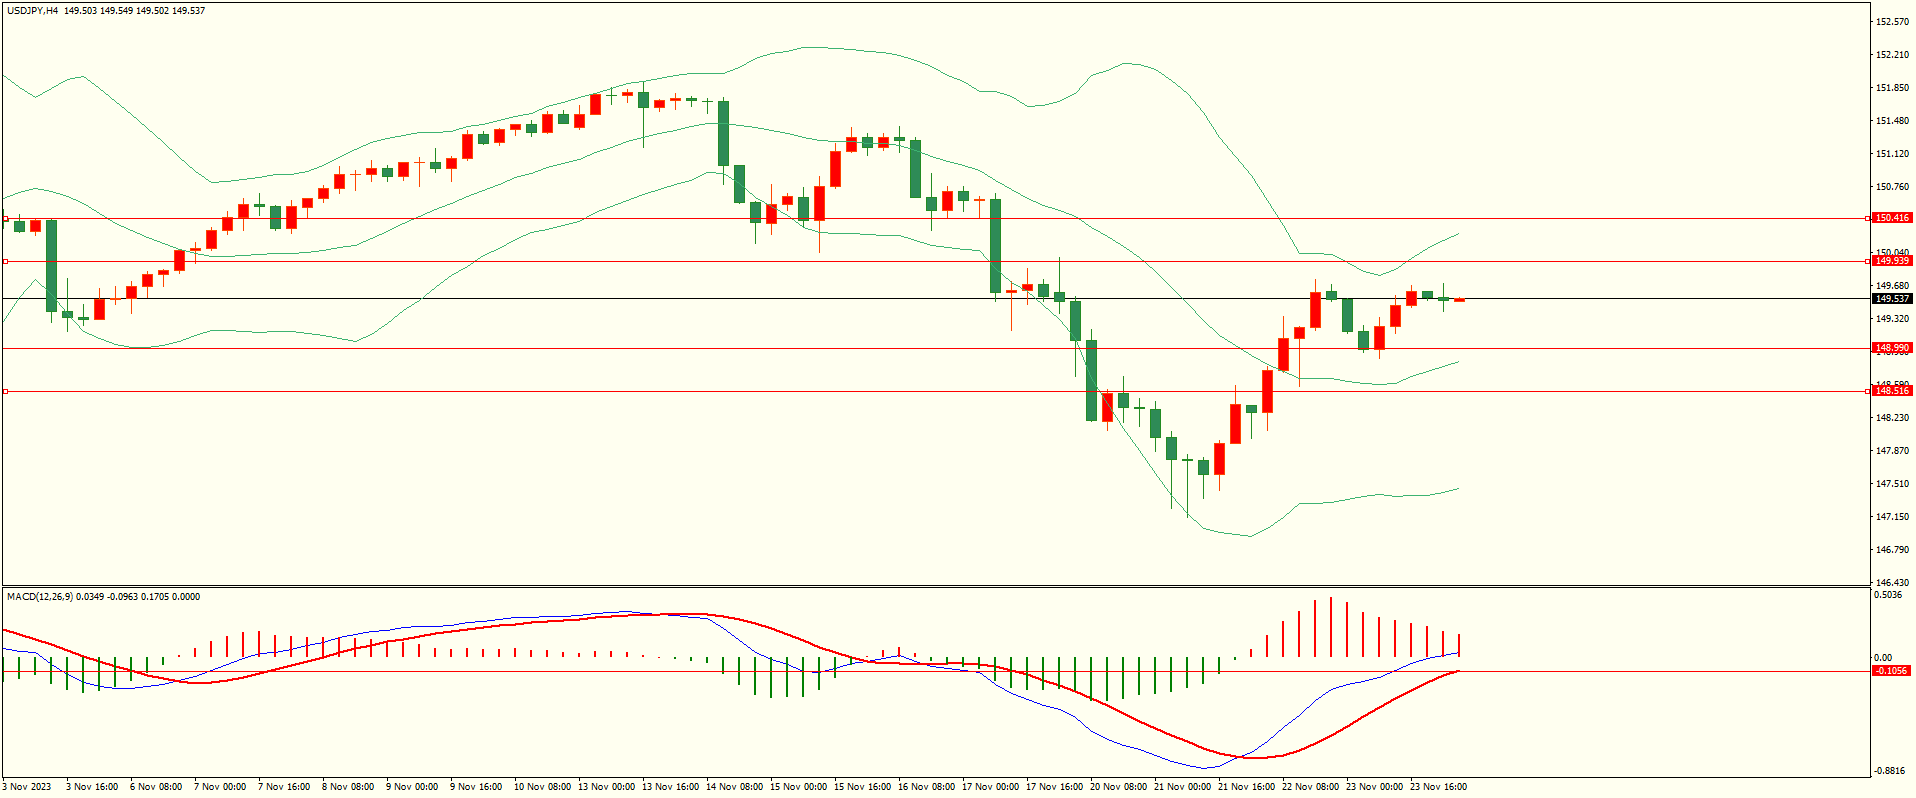Click the 146.790 price scale value
The height and width of the screenshot is (798, 1916).
click(x=1893, y=550)
